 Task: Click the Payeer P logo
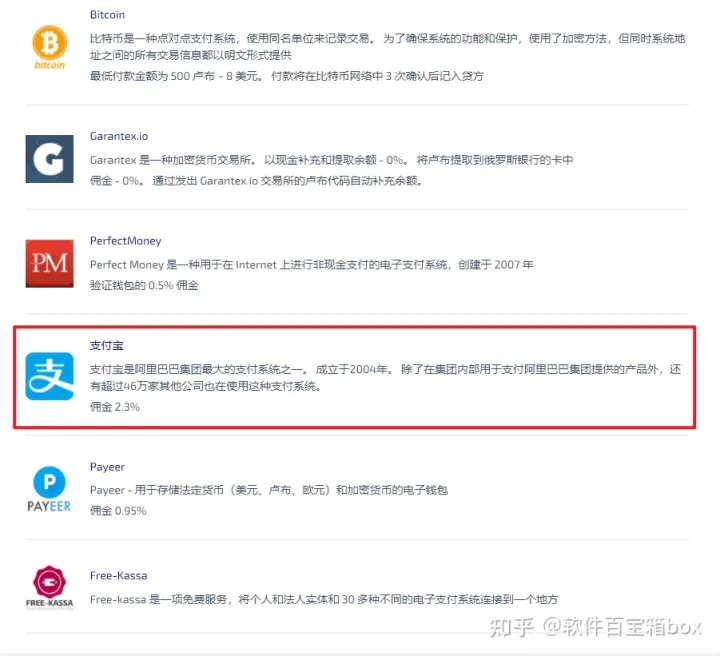(x=49, y=489)
